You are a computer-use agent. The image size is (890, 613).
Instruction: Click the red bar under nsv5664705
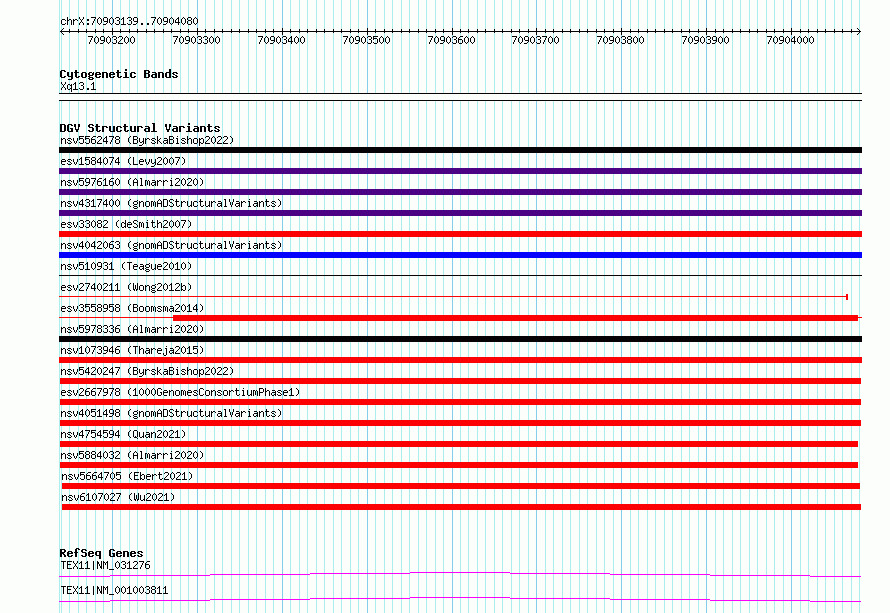(461, 486)
